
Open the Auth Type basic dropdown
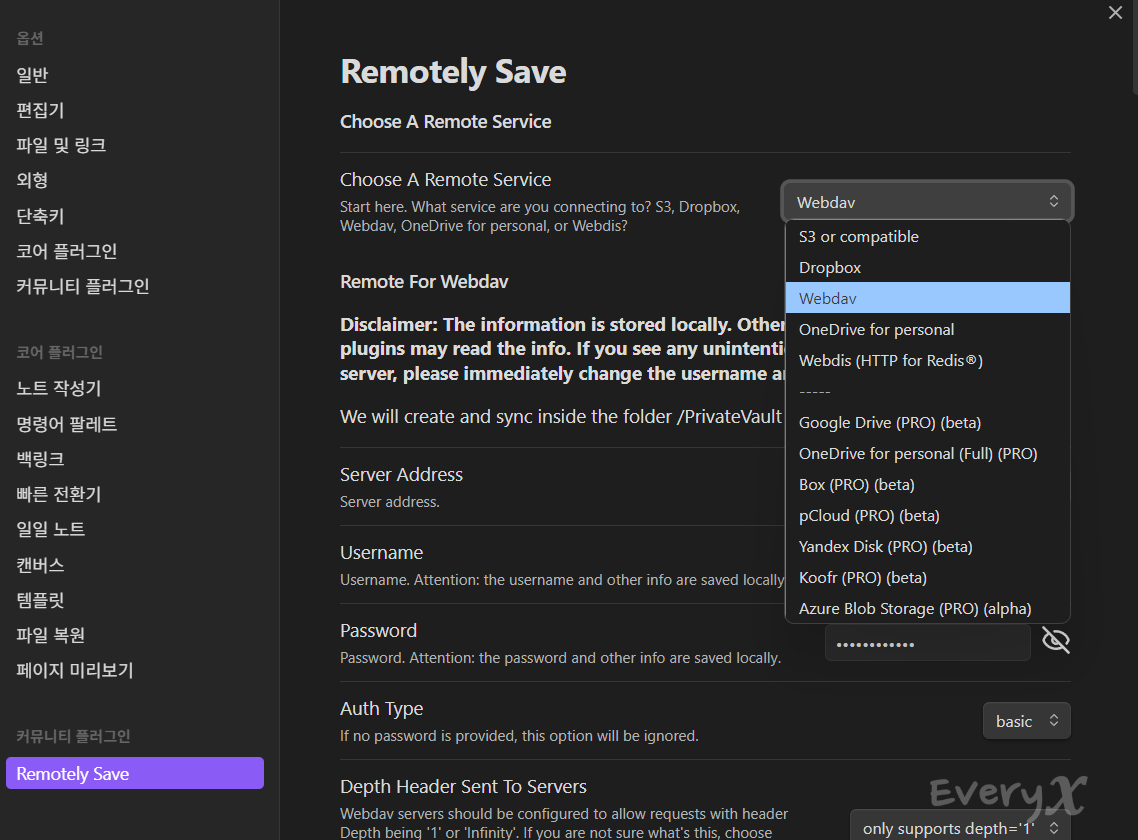pos(1026,720)
